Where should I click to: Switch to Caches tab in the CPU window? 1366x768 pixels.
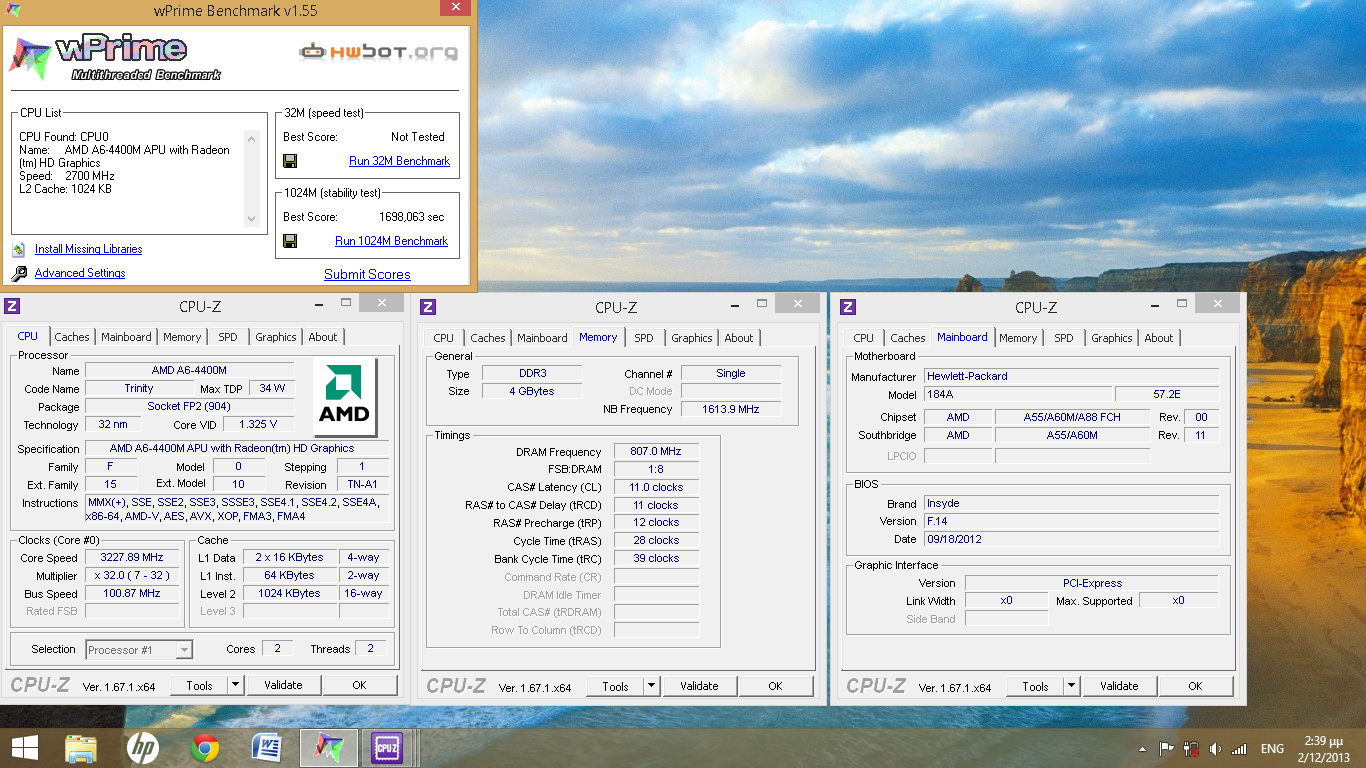pos(72,337)
